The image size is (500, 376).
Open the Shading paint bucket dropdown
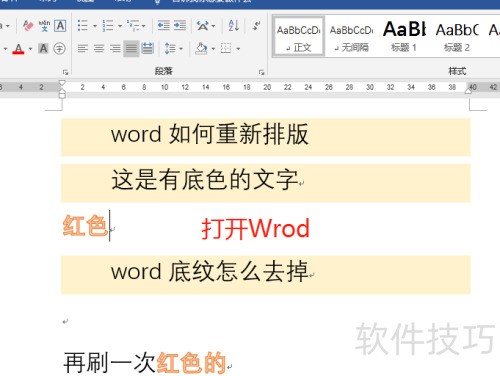click(x=213, y=49)
